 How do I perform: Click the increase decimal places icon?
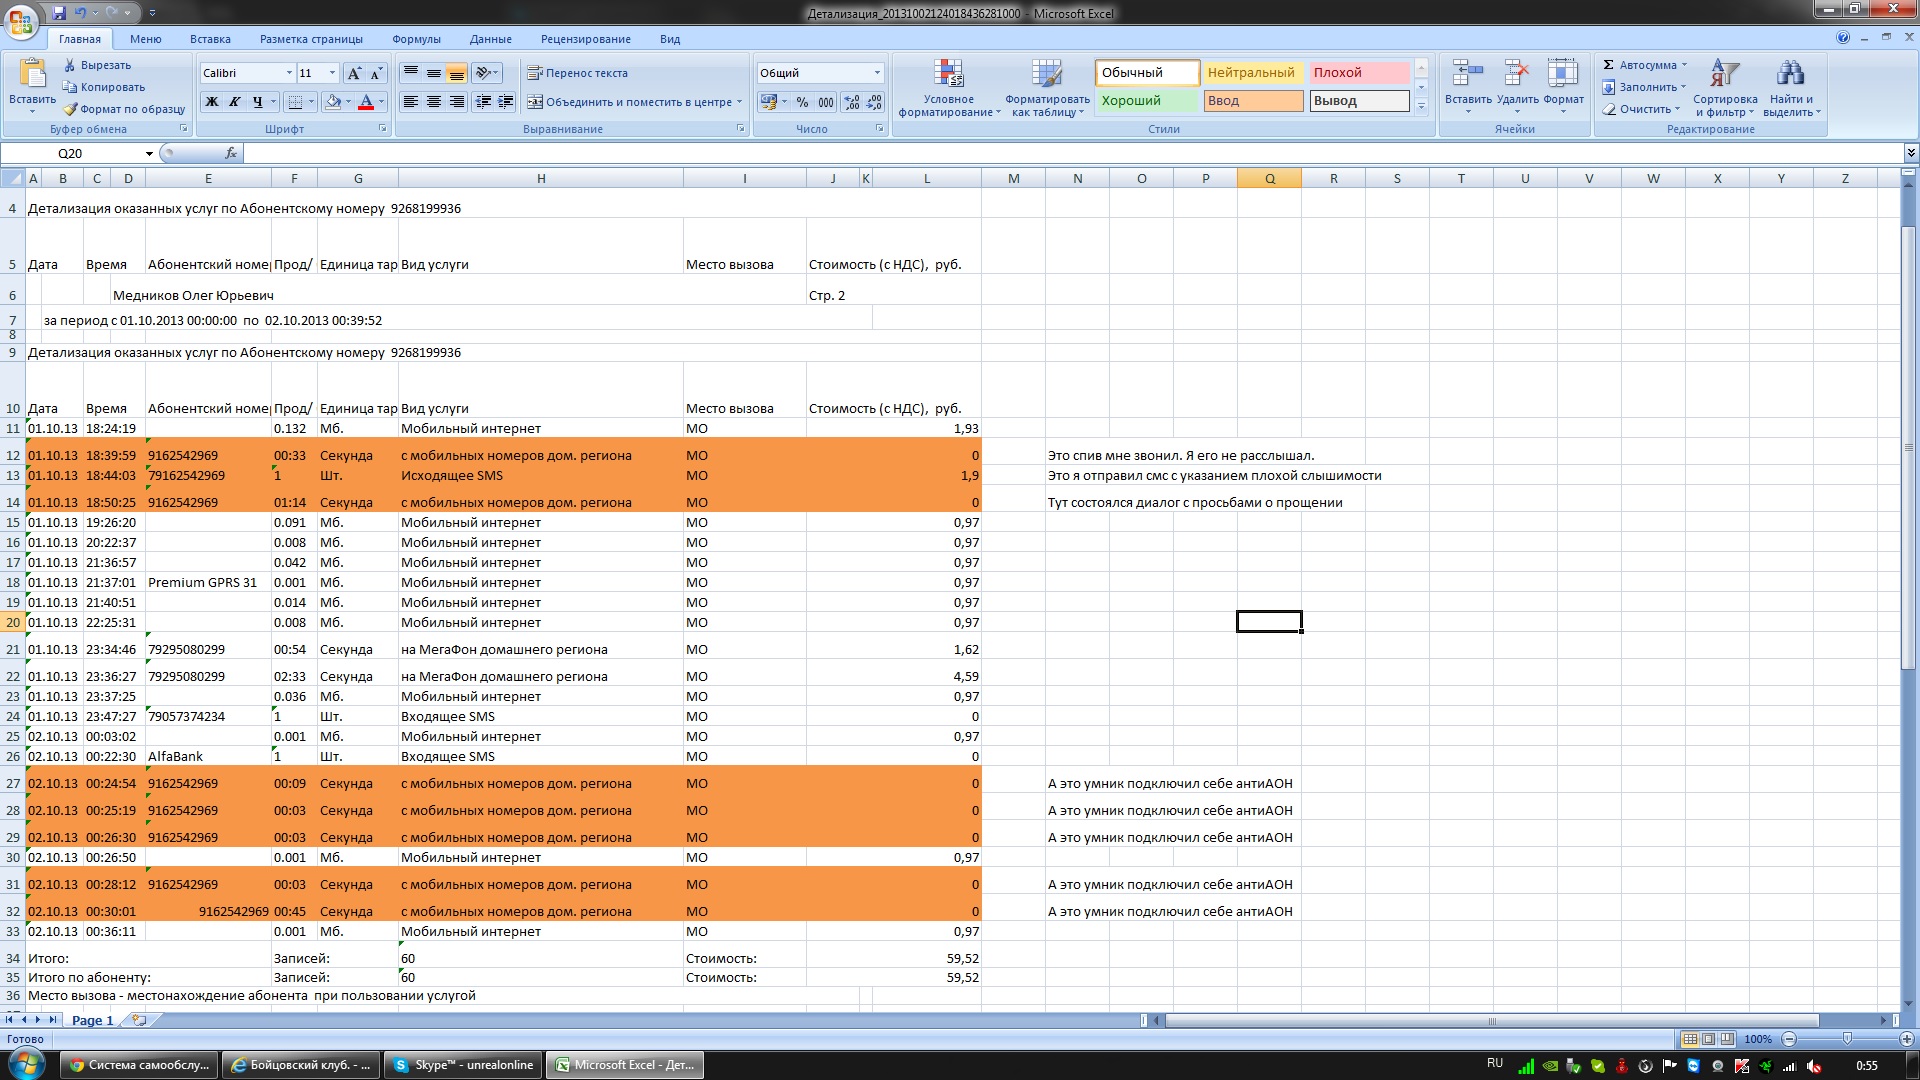(851, 102)
